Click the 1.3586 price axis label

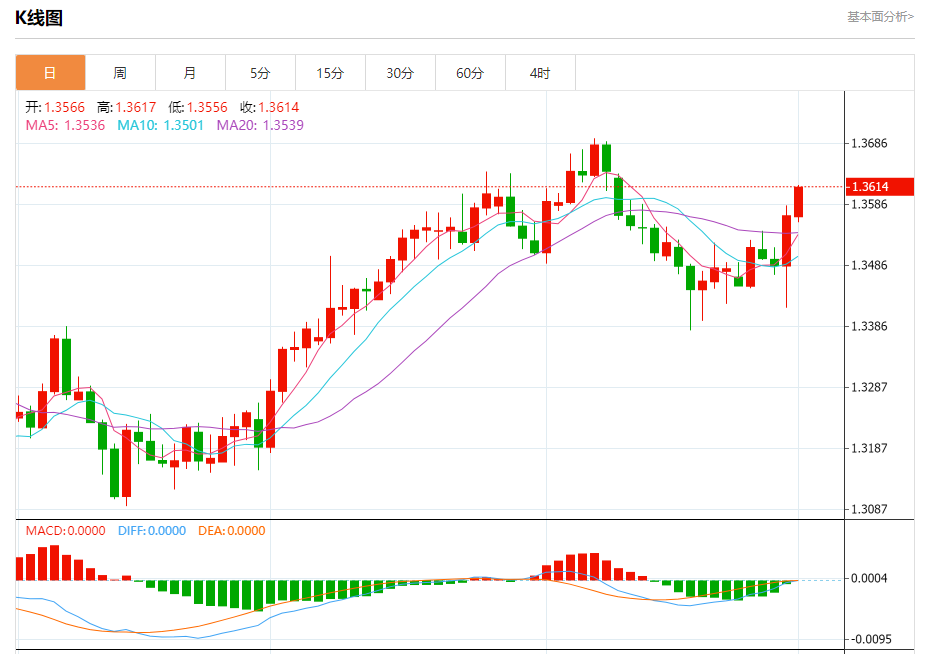point(869,204)
